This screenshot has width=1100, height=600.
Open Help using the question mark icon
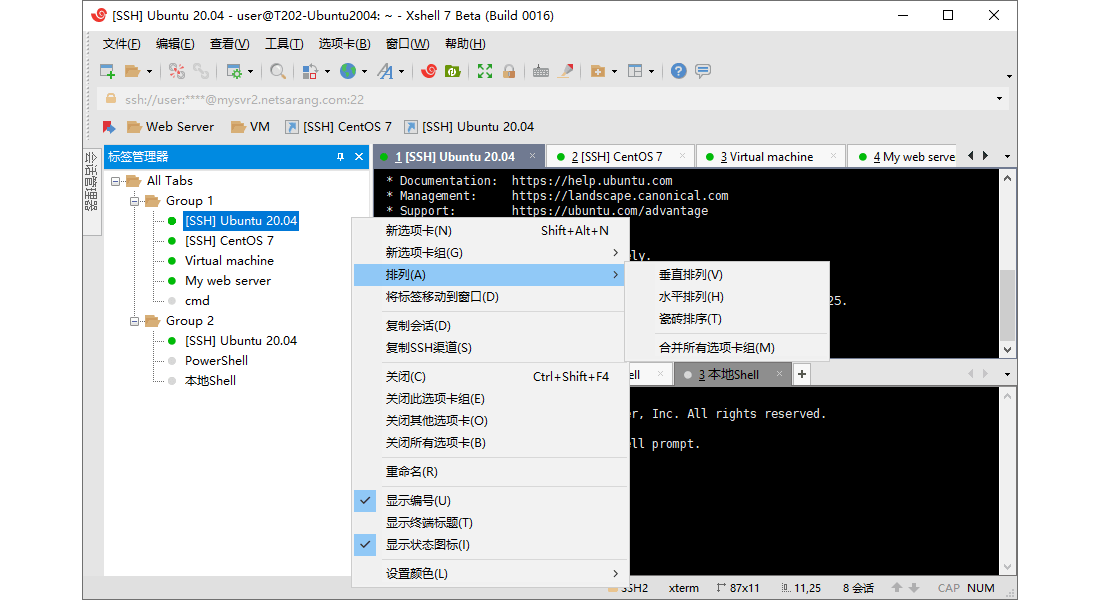tap(677, 71)
